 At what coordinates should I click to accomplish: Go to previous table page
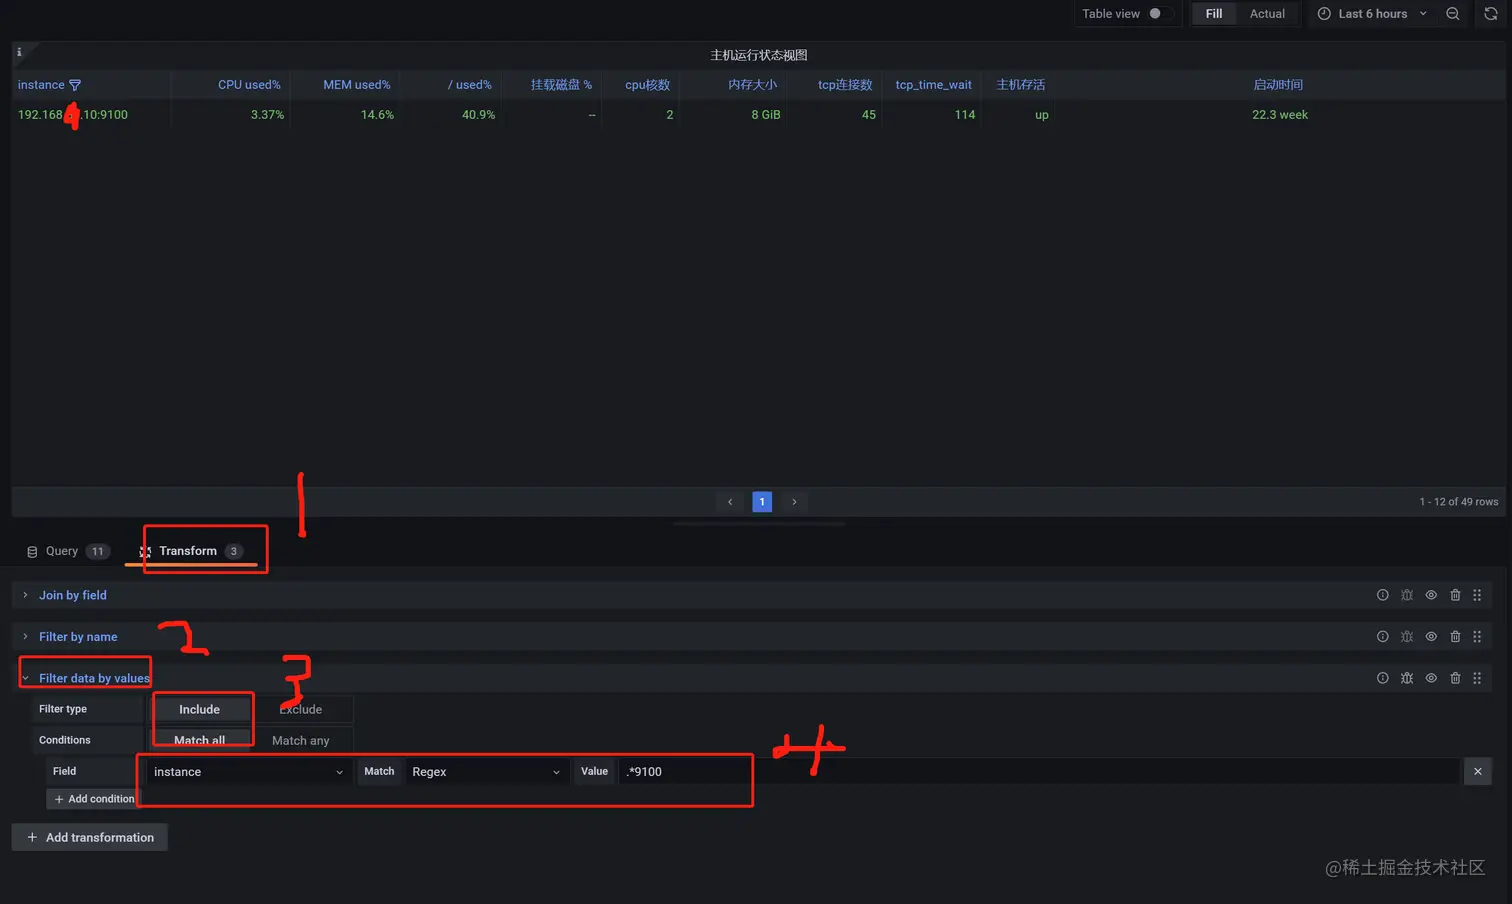click(730, 502)
